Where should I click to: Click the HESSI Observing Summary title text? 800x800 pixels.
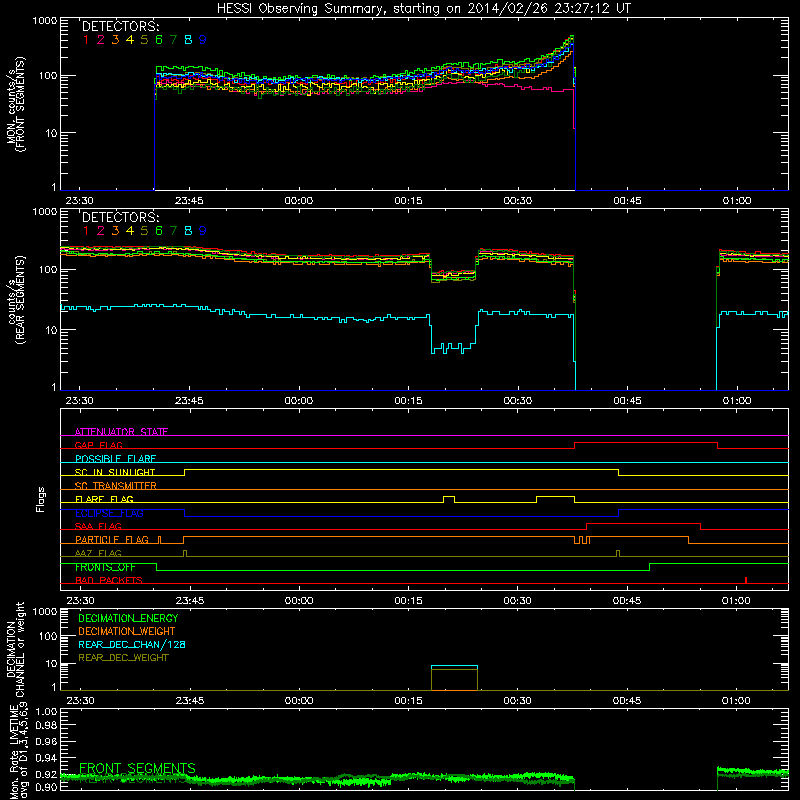tap(424, 9)
